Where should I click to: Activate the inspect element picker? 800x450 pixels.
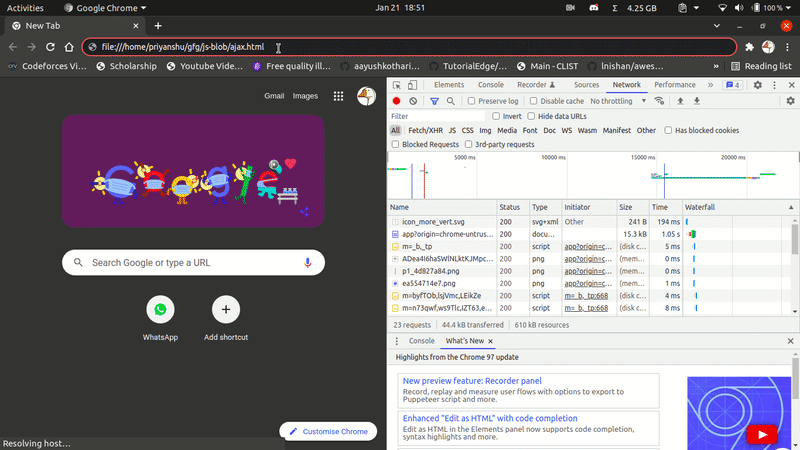point(397,85)
